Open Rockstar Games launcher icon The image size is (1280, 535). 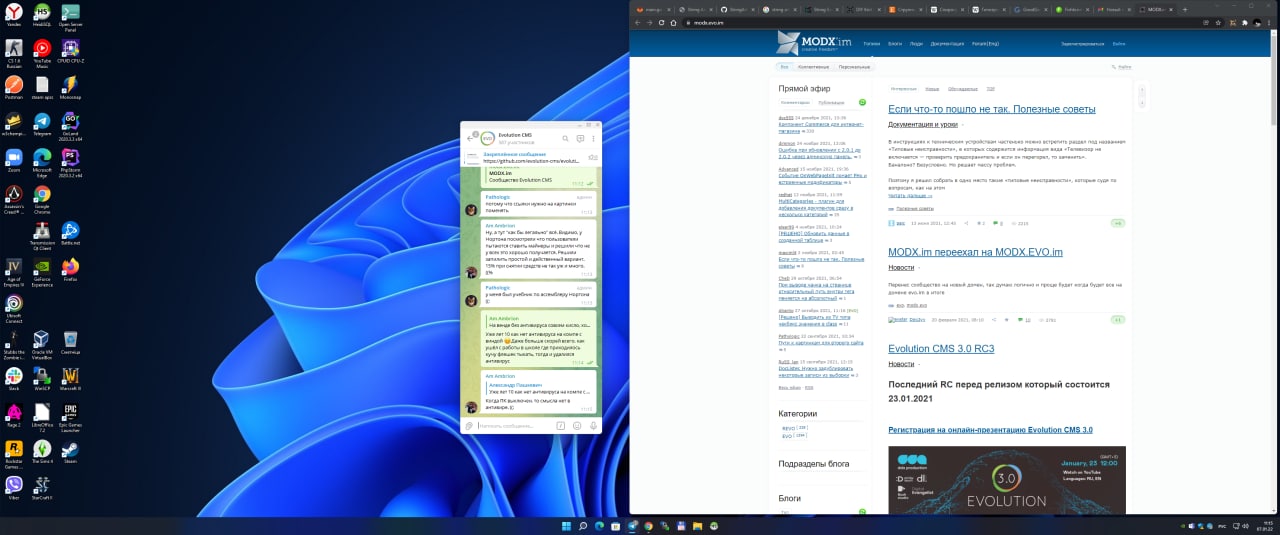pyautogui.click(x=14, y=453)
